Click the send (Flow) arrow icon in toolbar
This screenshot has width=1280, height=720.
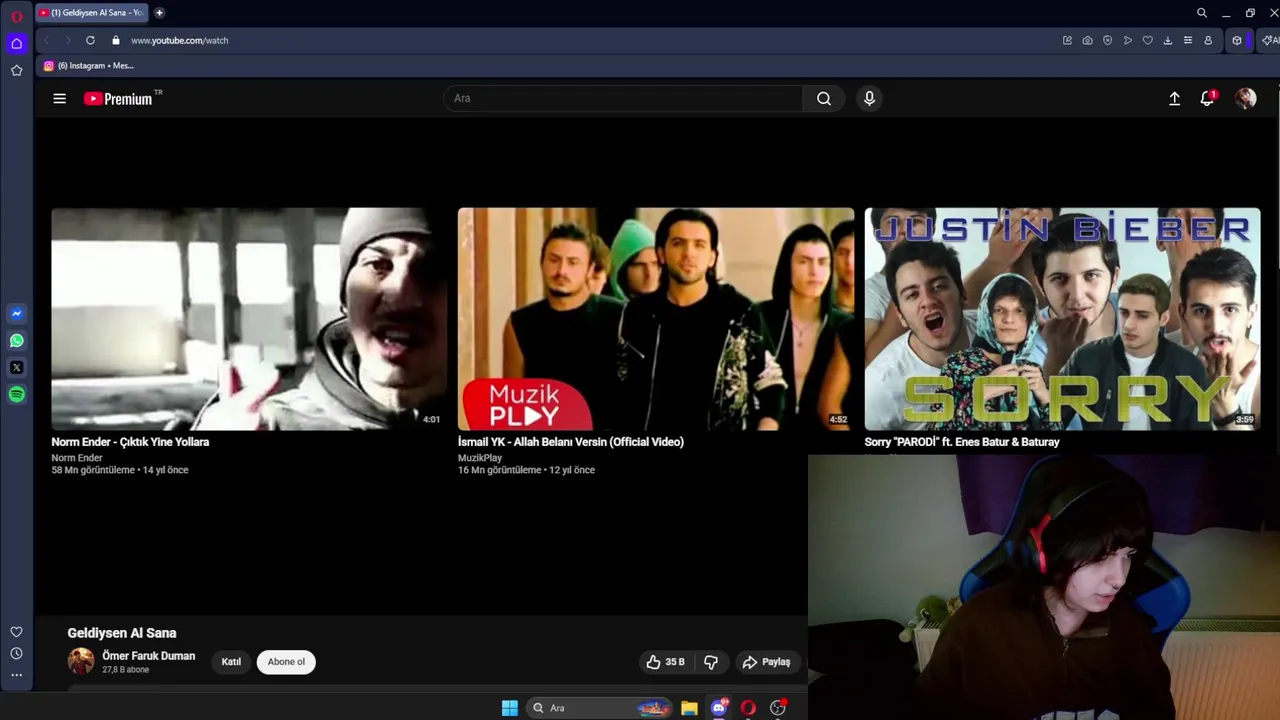point(1127,40)
